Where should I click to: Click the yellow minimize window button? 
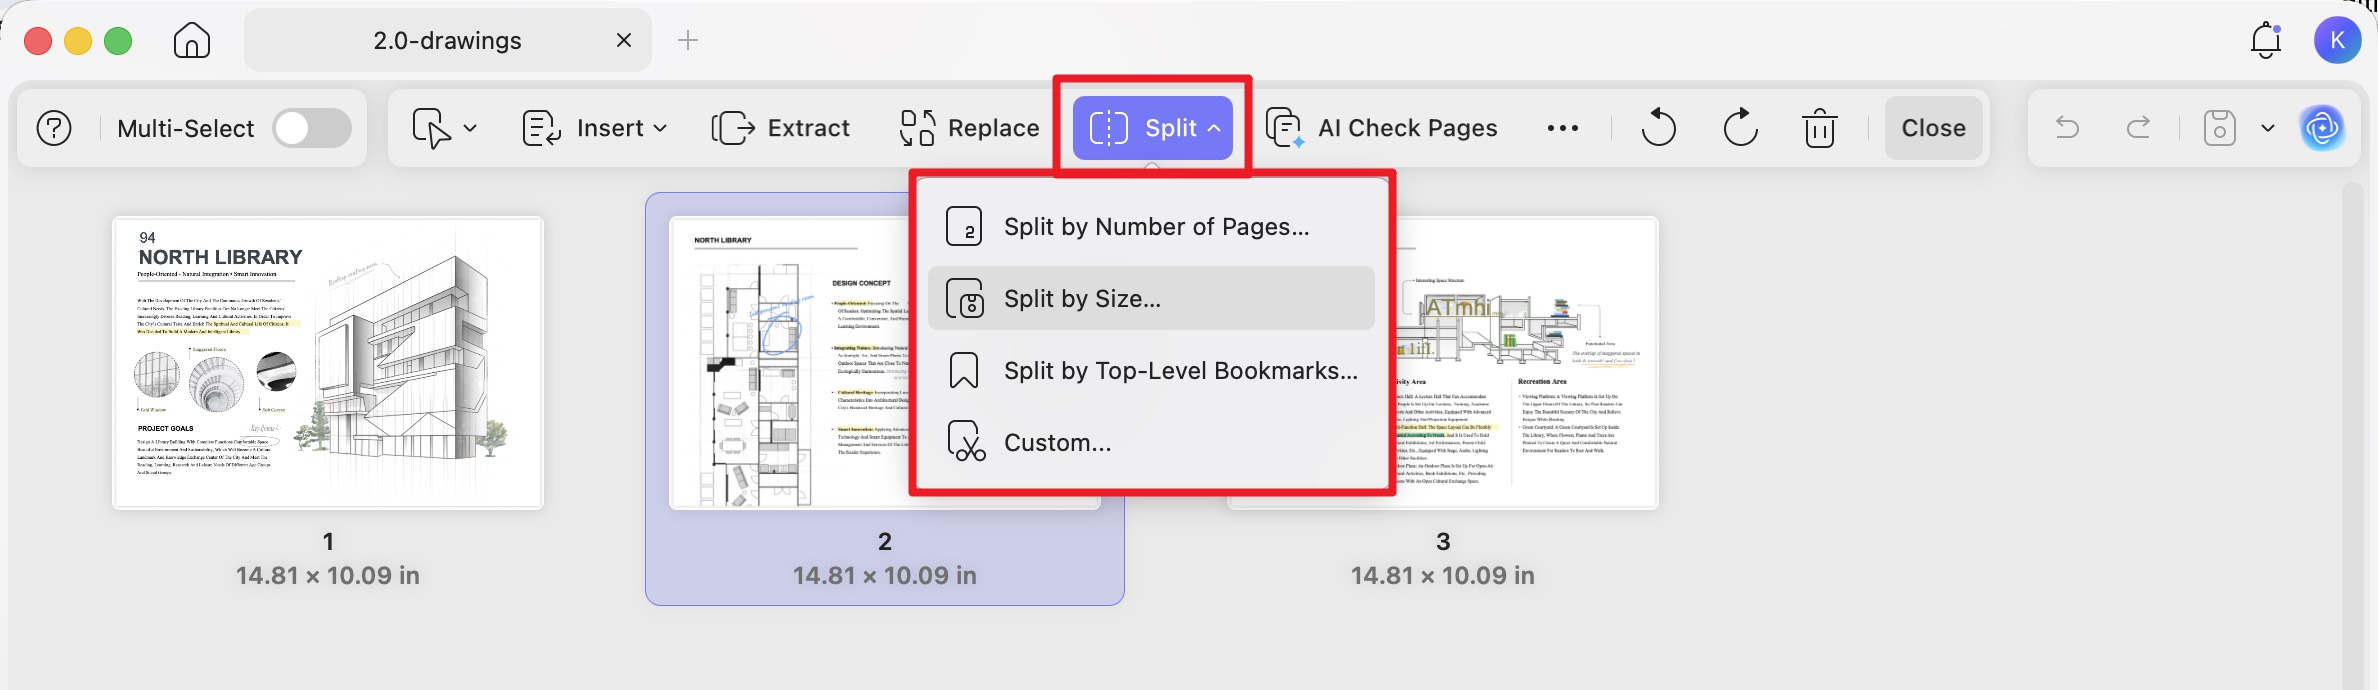(x=78, y=40)
